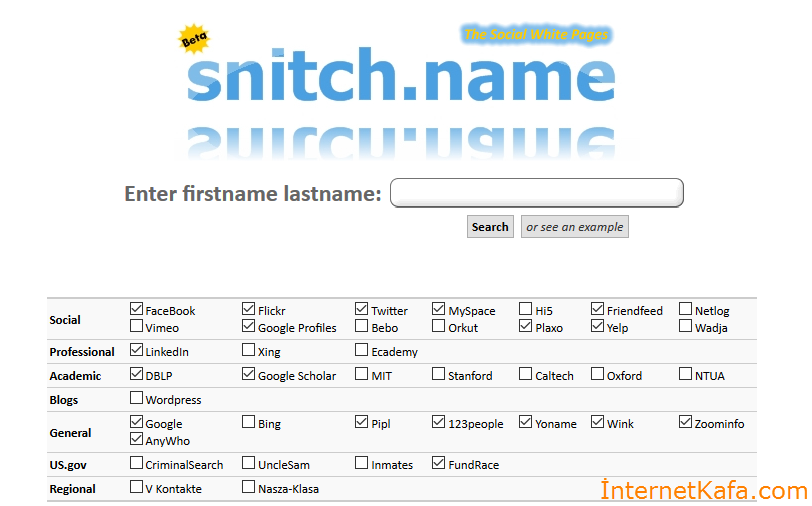Uncheck the DBLP checkbox
The image size is (812, 506).
click(136, 374)
